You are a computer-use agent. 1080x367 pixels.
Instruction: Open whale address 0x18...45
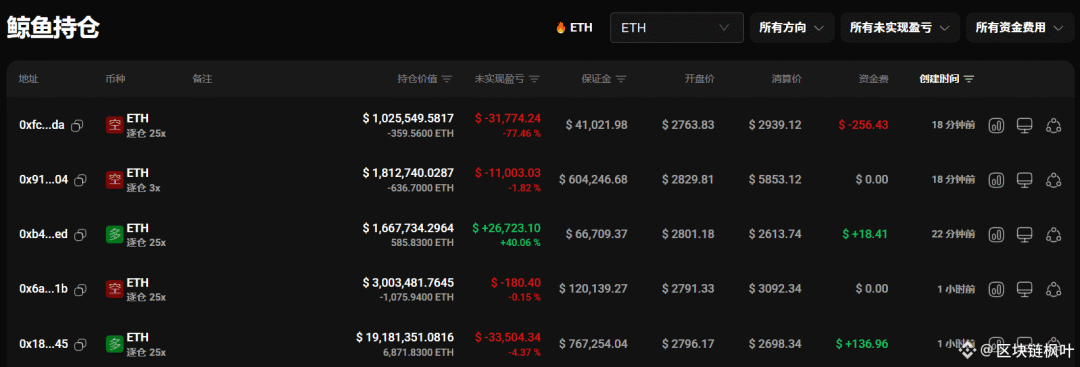click(43, 344)
